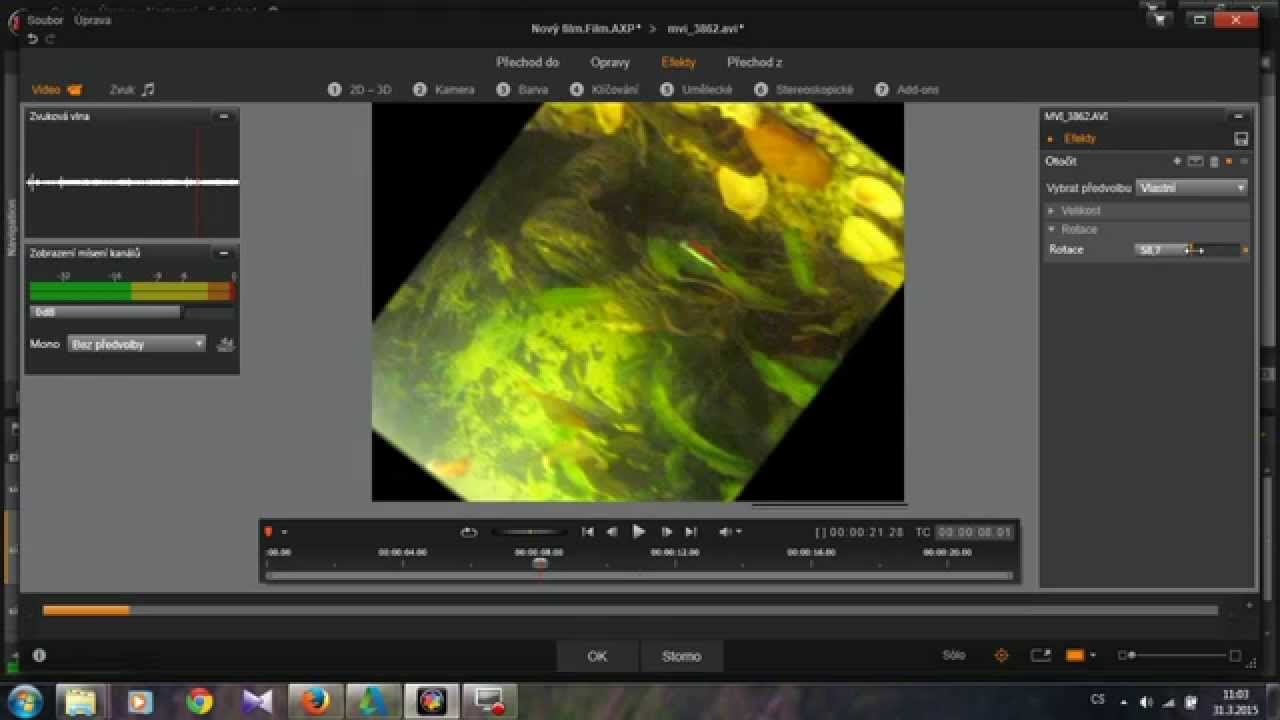The width and height of the screenshot is (1280, 720).
Task: Click the add keyframe plus icon for Otočit
Action: click(1177, 161)
